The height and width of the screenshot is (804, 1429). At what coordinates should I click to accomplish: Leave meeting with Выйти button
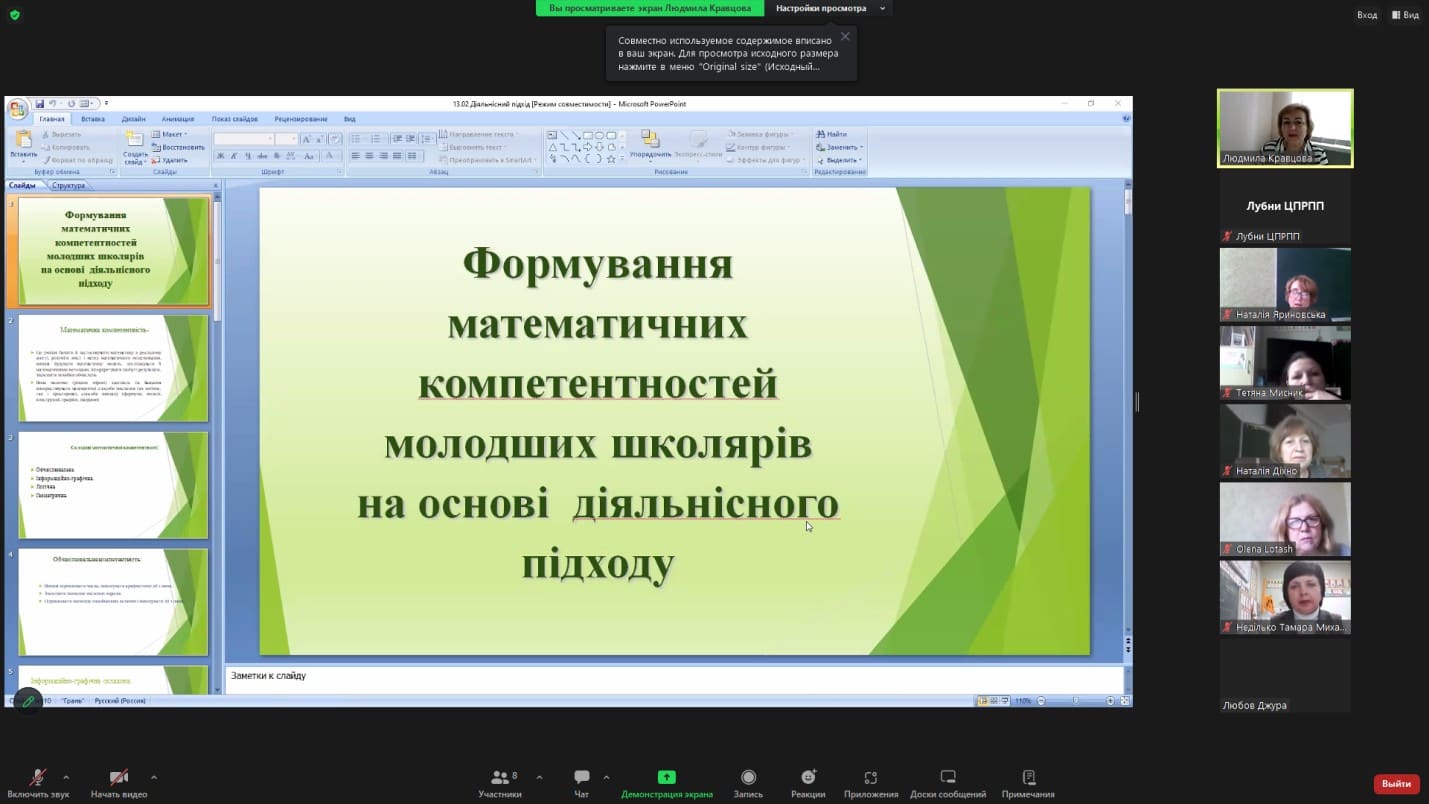coord(1396,784)
